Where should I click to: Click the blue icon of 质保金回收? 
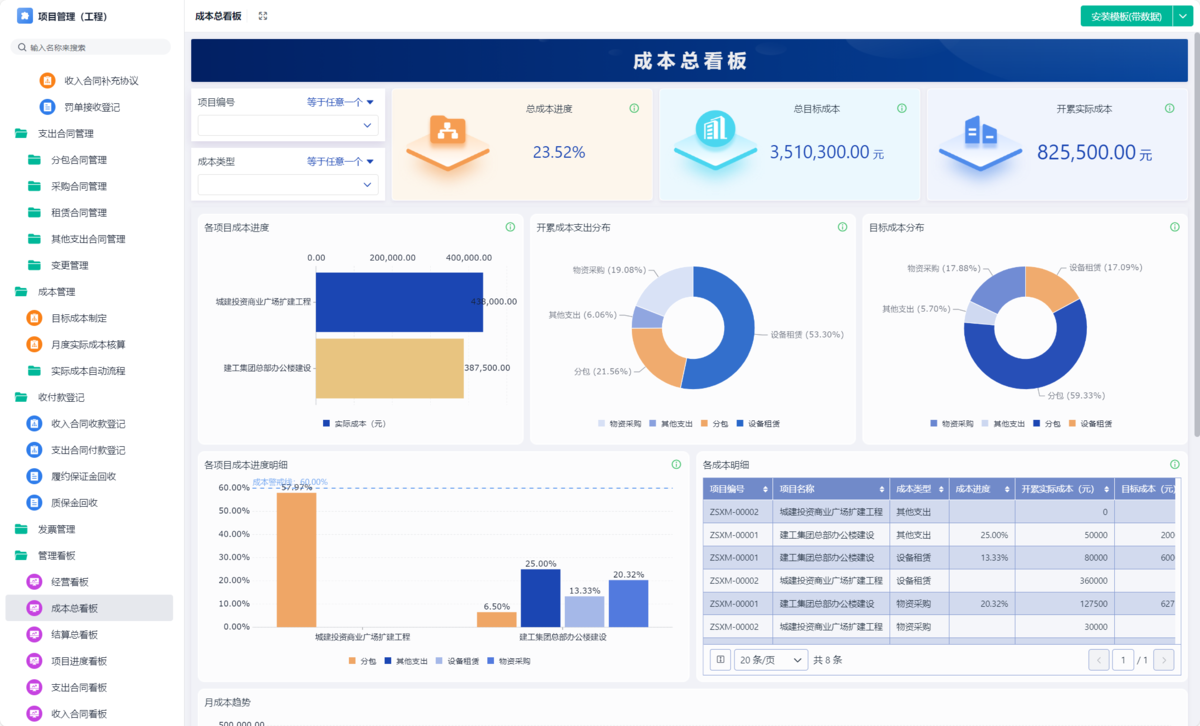point(34,503)
